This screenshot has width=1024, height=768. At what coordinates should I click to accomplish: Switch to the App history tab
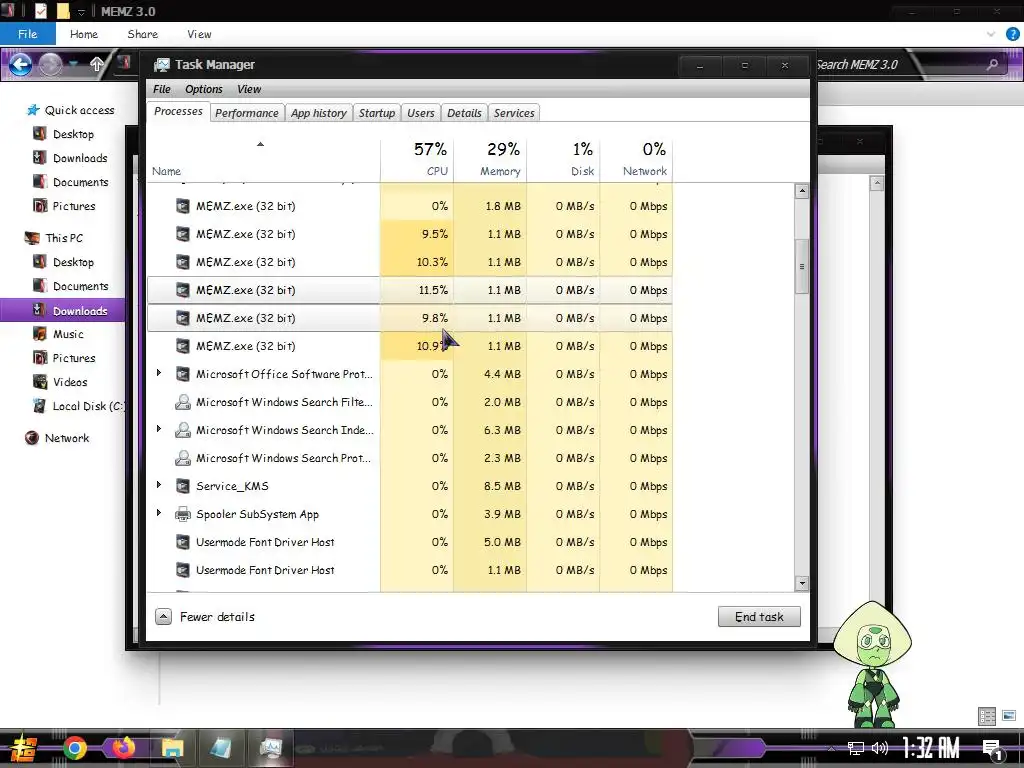[319, 113]
